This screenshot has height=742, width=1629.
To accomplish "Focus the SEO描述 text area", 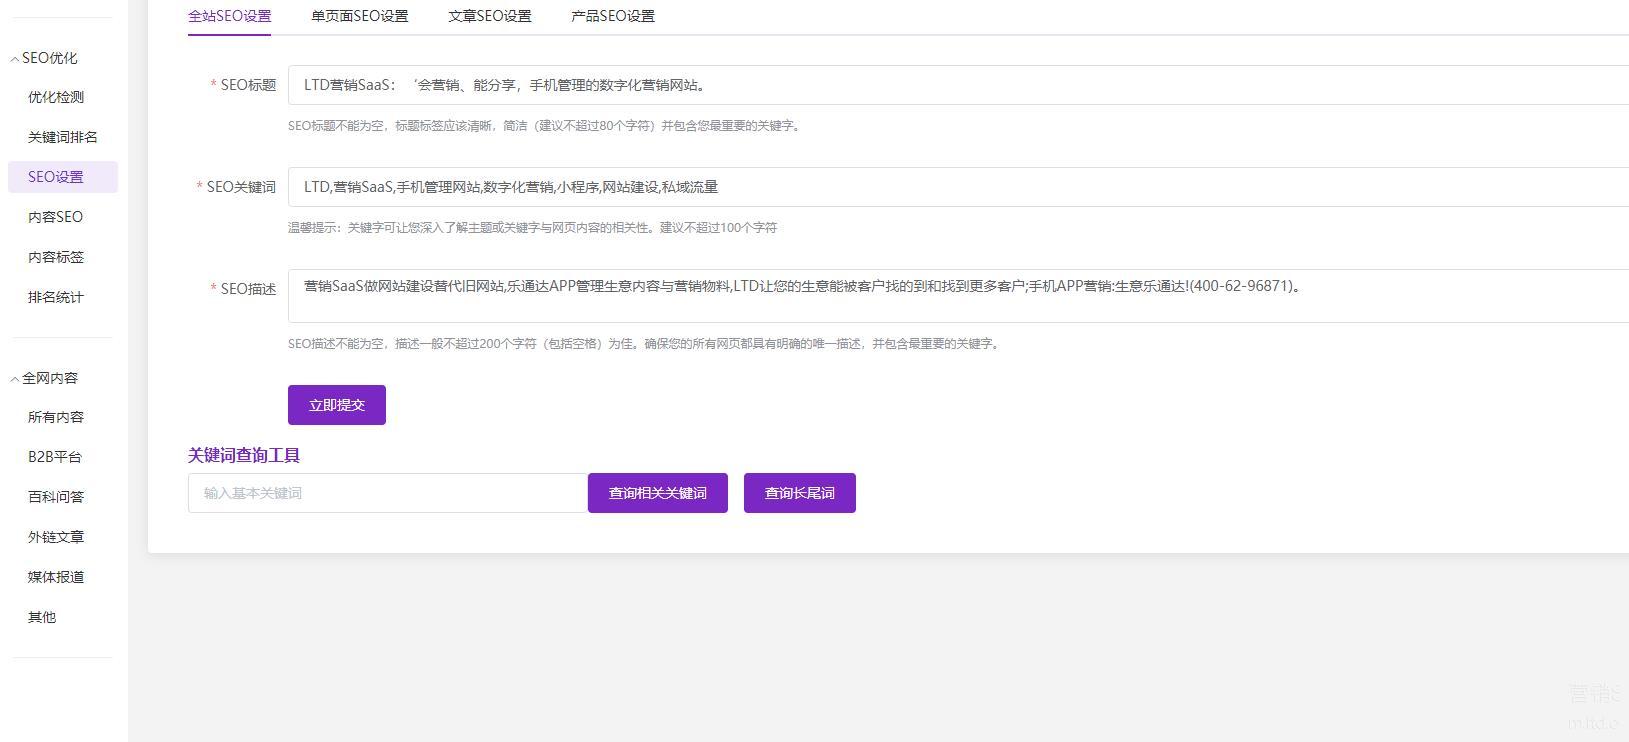I will click(958, 296).
